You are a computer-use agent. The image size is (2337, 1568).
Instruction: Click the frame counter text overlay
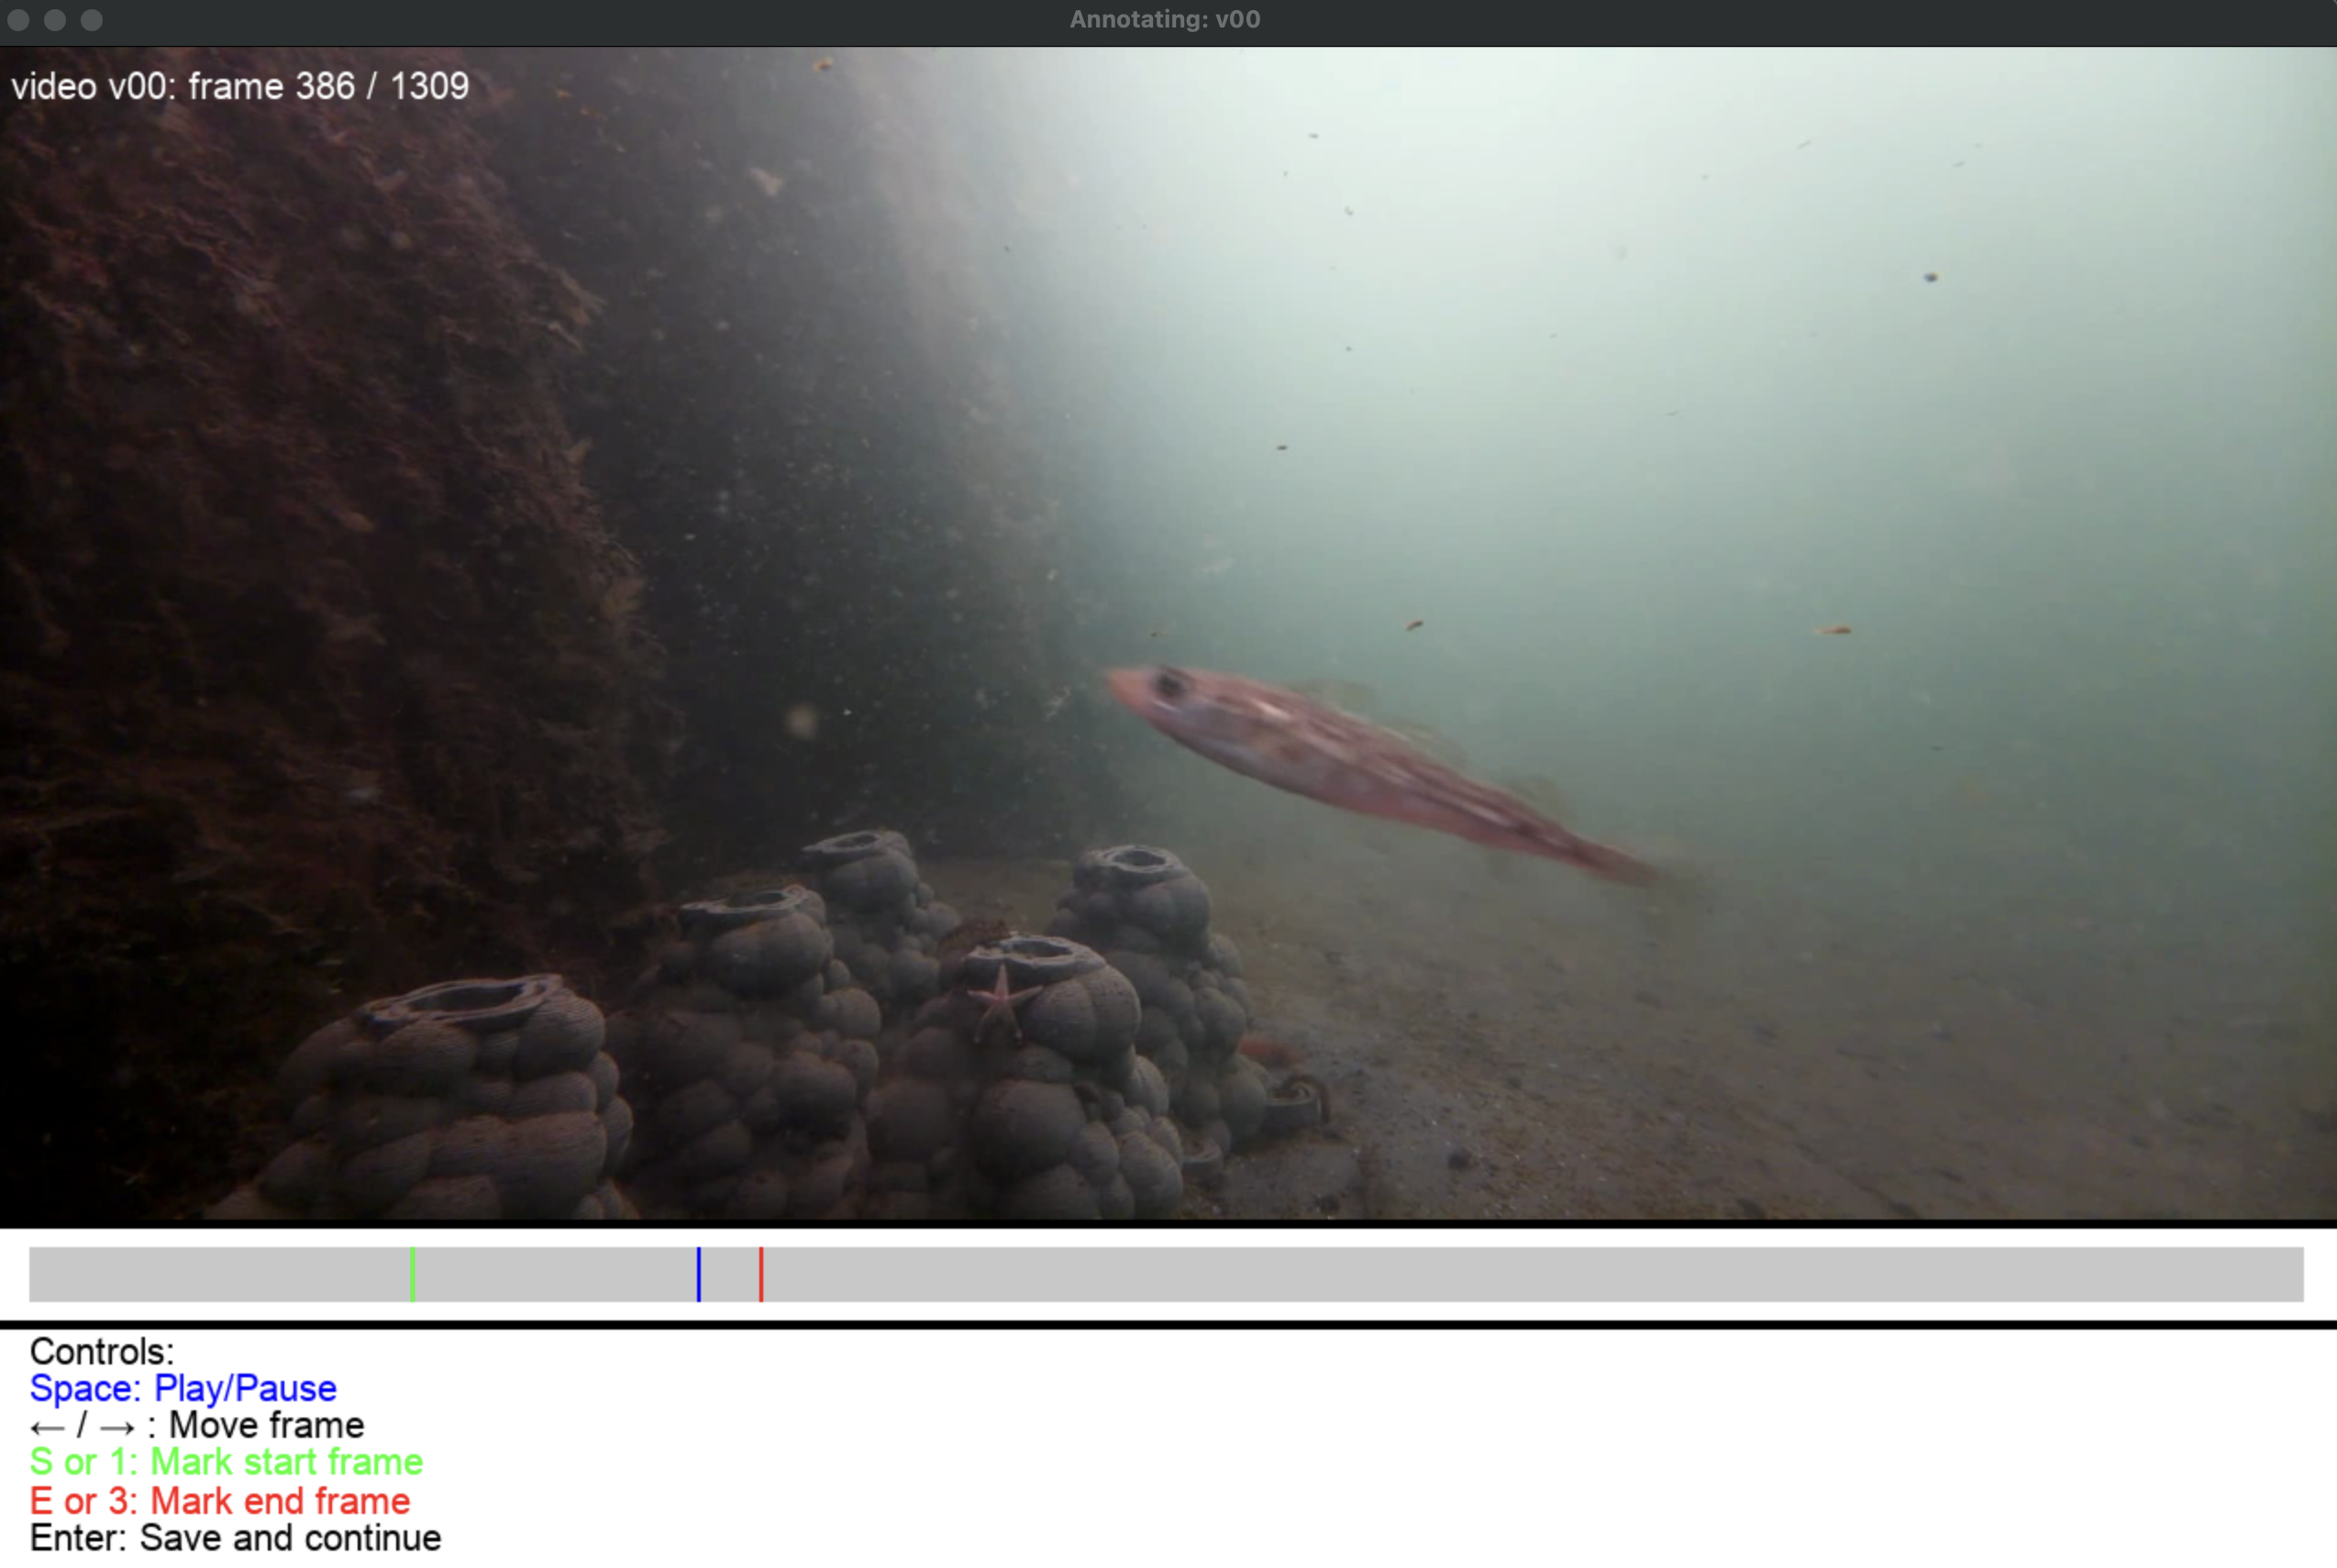[240, 87]
